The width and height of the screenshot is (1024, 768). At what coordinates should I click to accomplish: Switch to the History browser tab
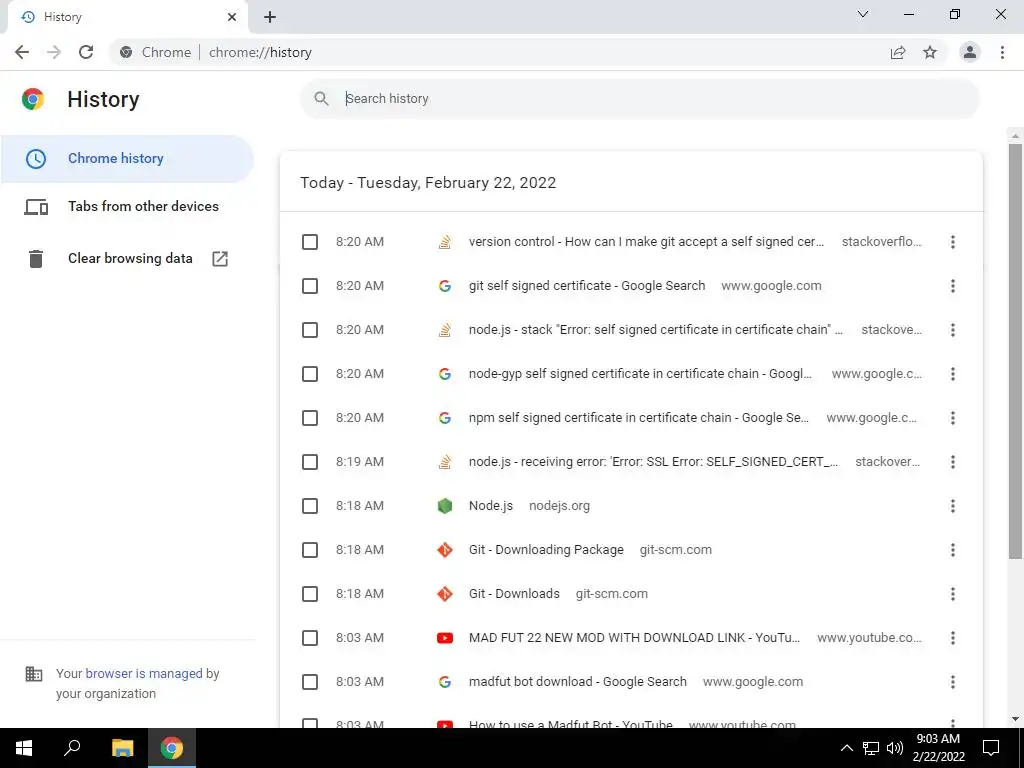127,17
